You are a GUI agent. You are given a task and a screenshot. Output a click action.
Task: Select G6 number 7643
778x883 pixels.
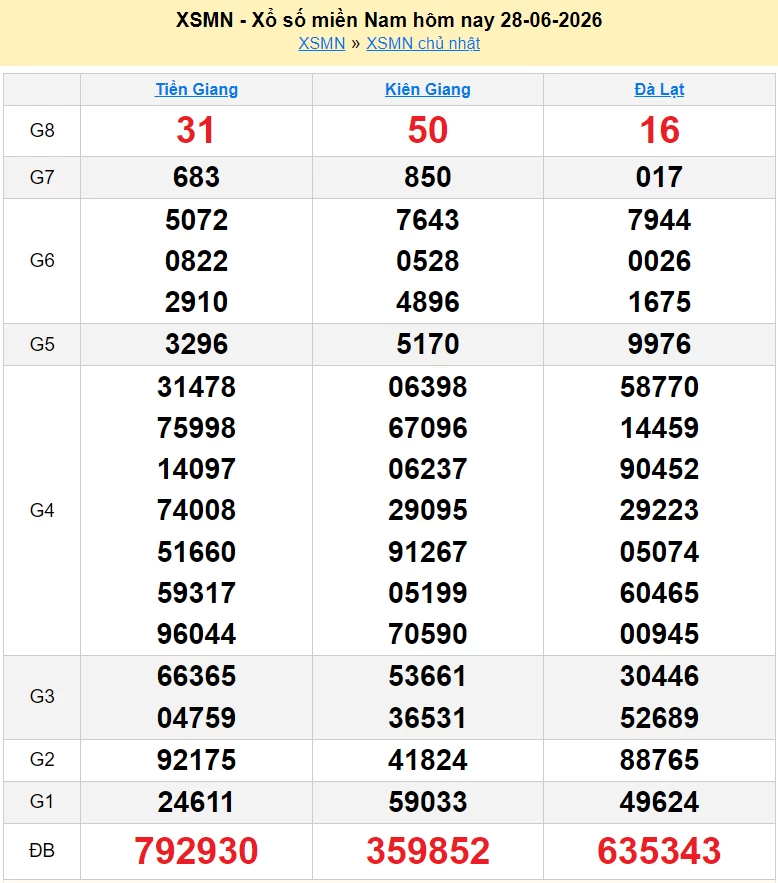428,220
